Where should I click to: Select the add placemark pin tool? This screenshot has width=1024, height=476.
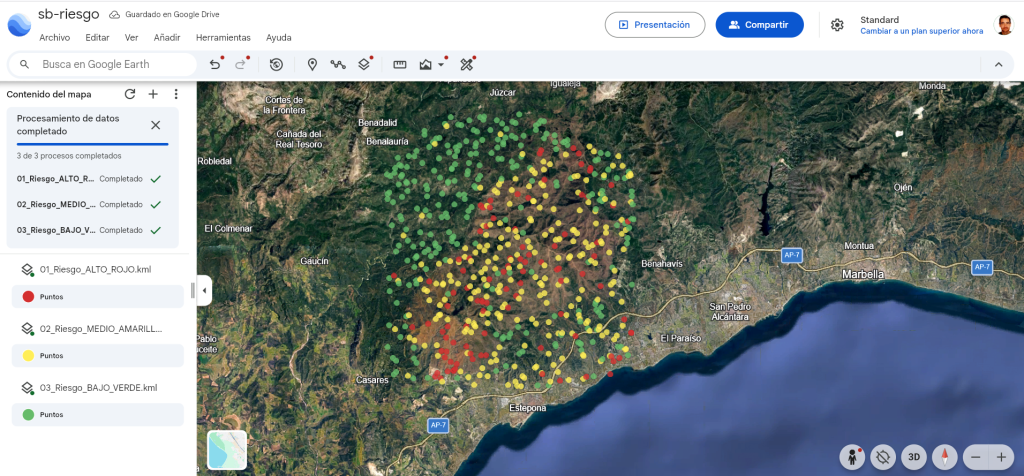coord(312,65)
